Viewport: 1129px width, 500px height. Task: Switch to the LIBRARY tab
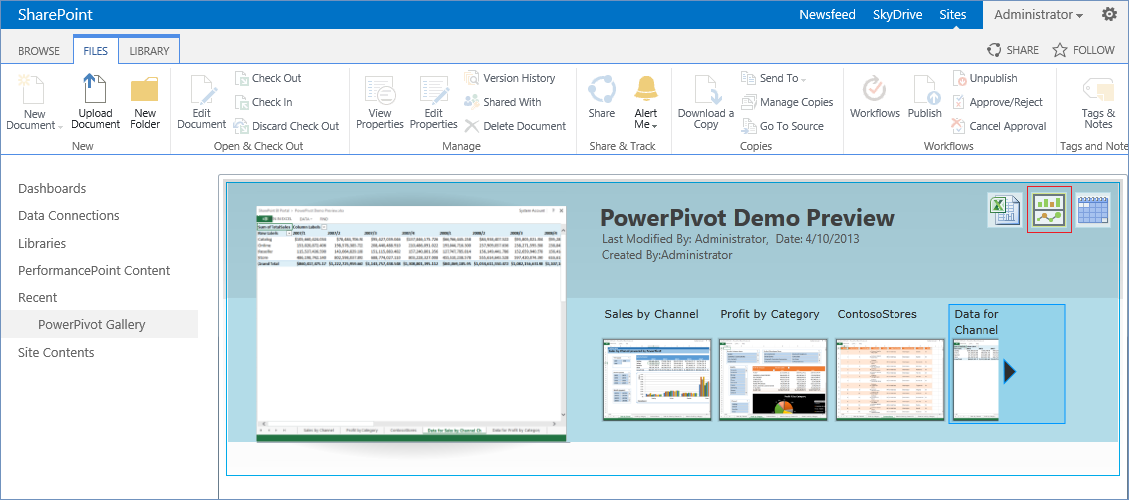pos(149,51)
